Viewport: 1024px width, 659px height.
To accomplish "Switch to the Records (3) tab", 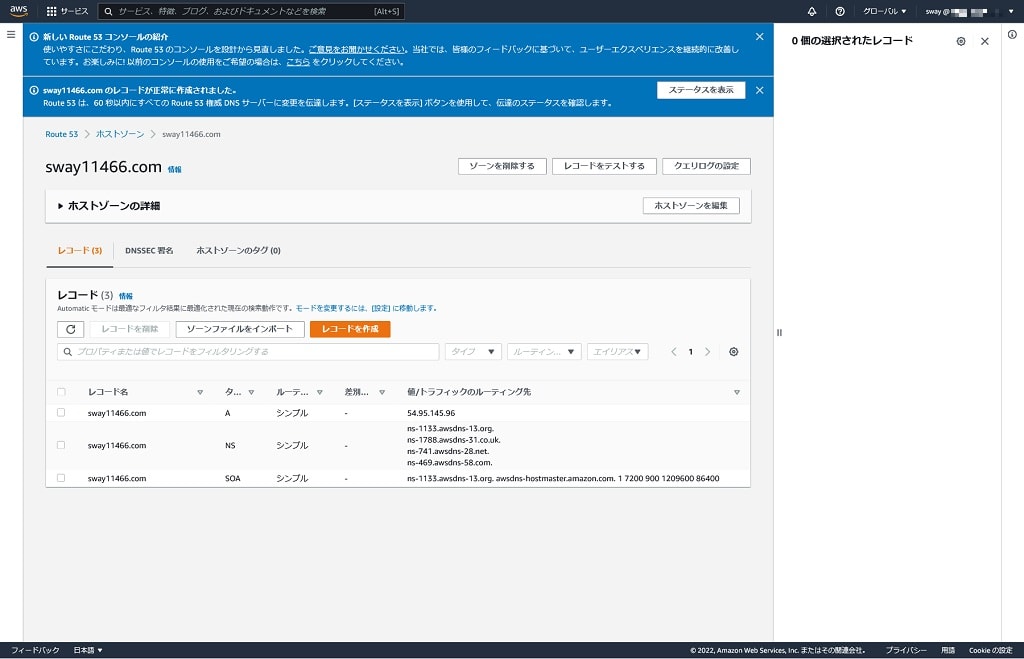I will click(x=80, y=251).
